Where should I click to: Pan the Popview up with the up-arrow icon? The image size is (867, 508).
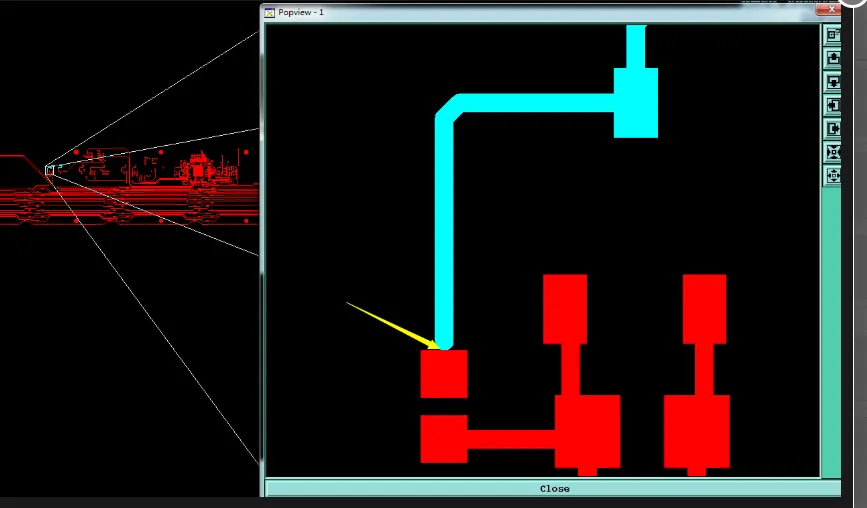833,59
